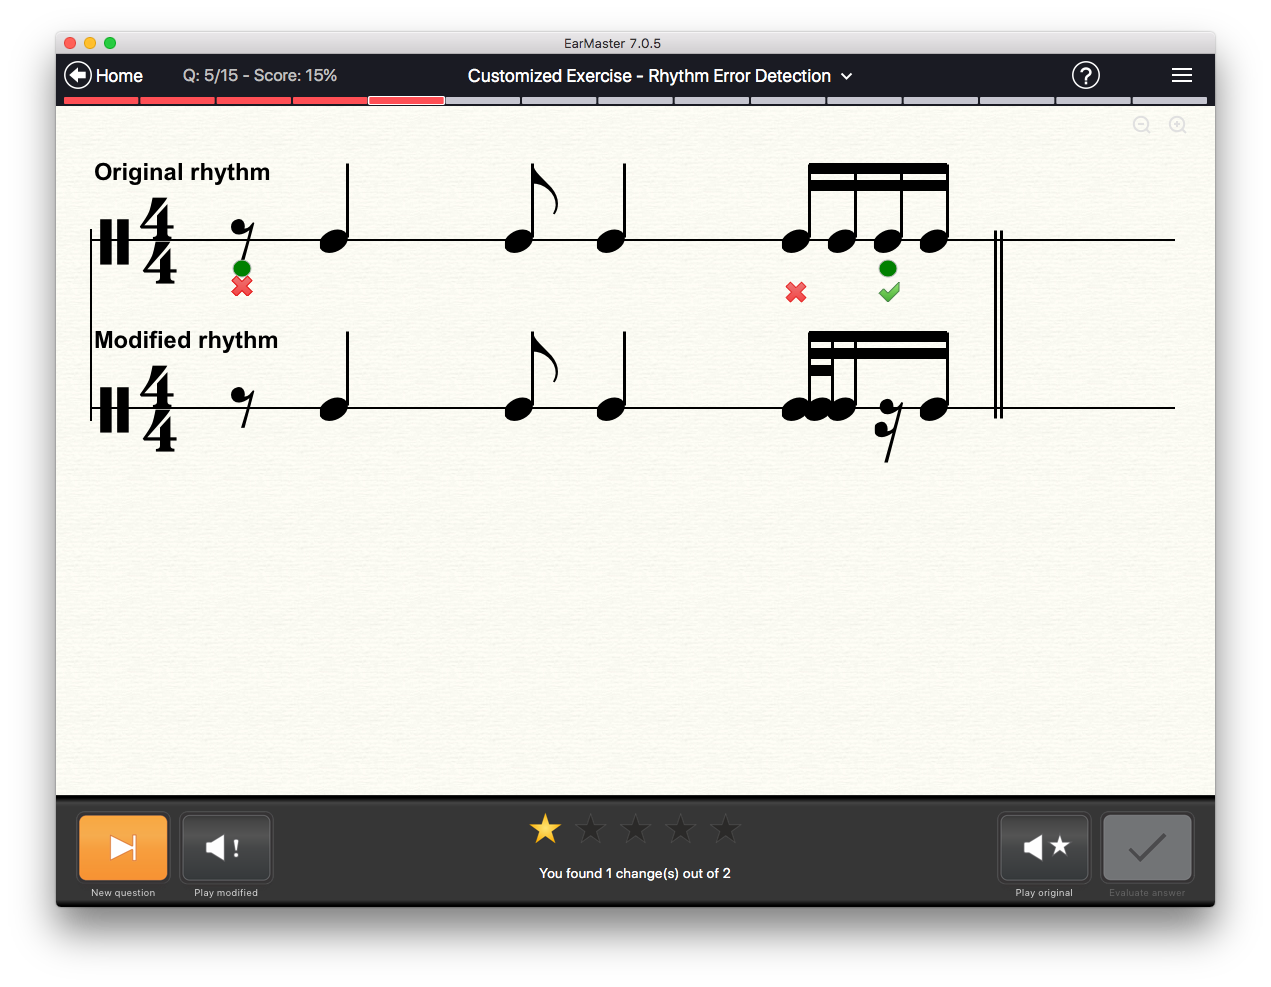Image resolution: width=1271 pixels, height=987 pixels.
Task: Click the current question progress segment
Action: (x=406, y=100)
